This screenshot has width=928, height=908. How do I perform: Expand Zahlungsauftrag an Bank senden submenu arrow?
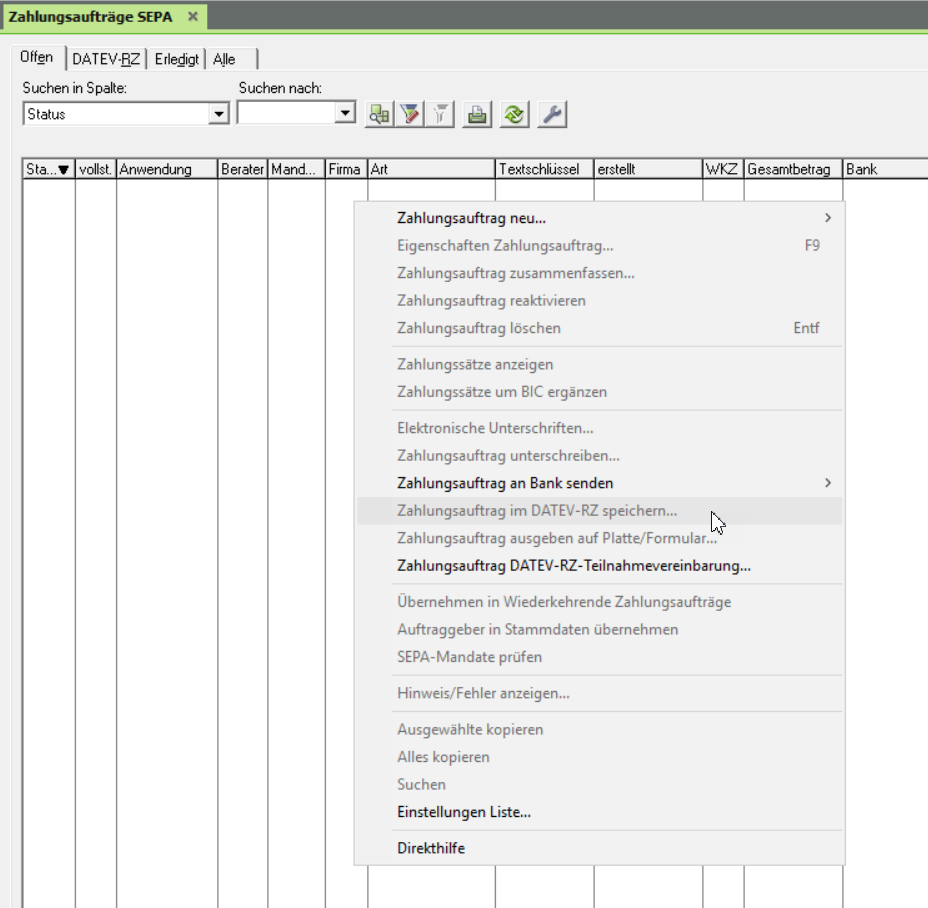tap(828, 483)
